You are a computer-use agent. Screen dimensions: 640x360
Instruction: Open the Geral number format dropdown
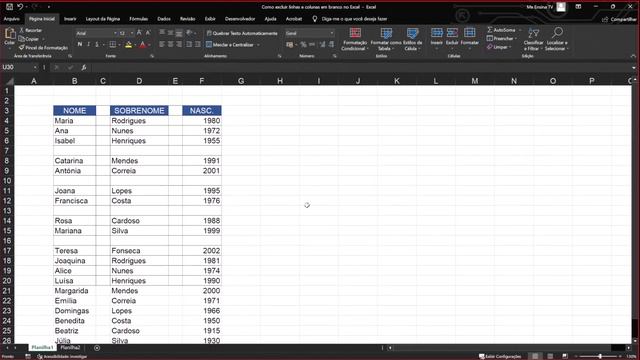332,33
